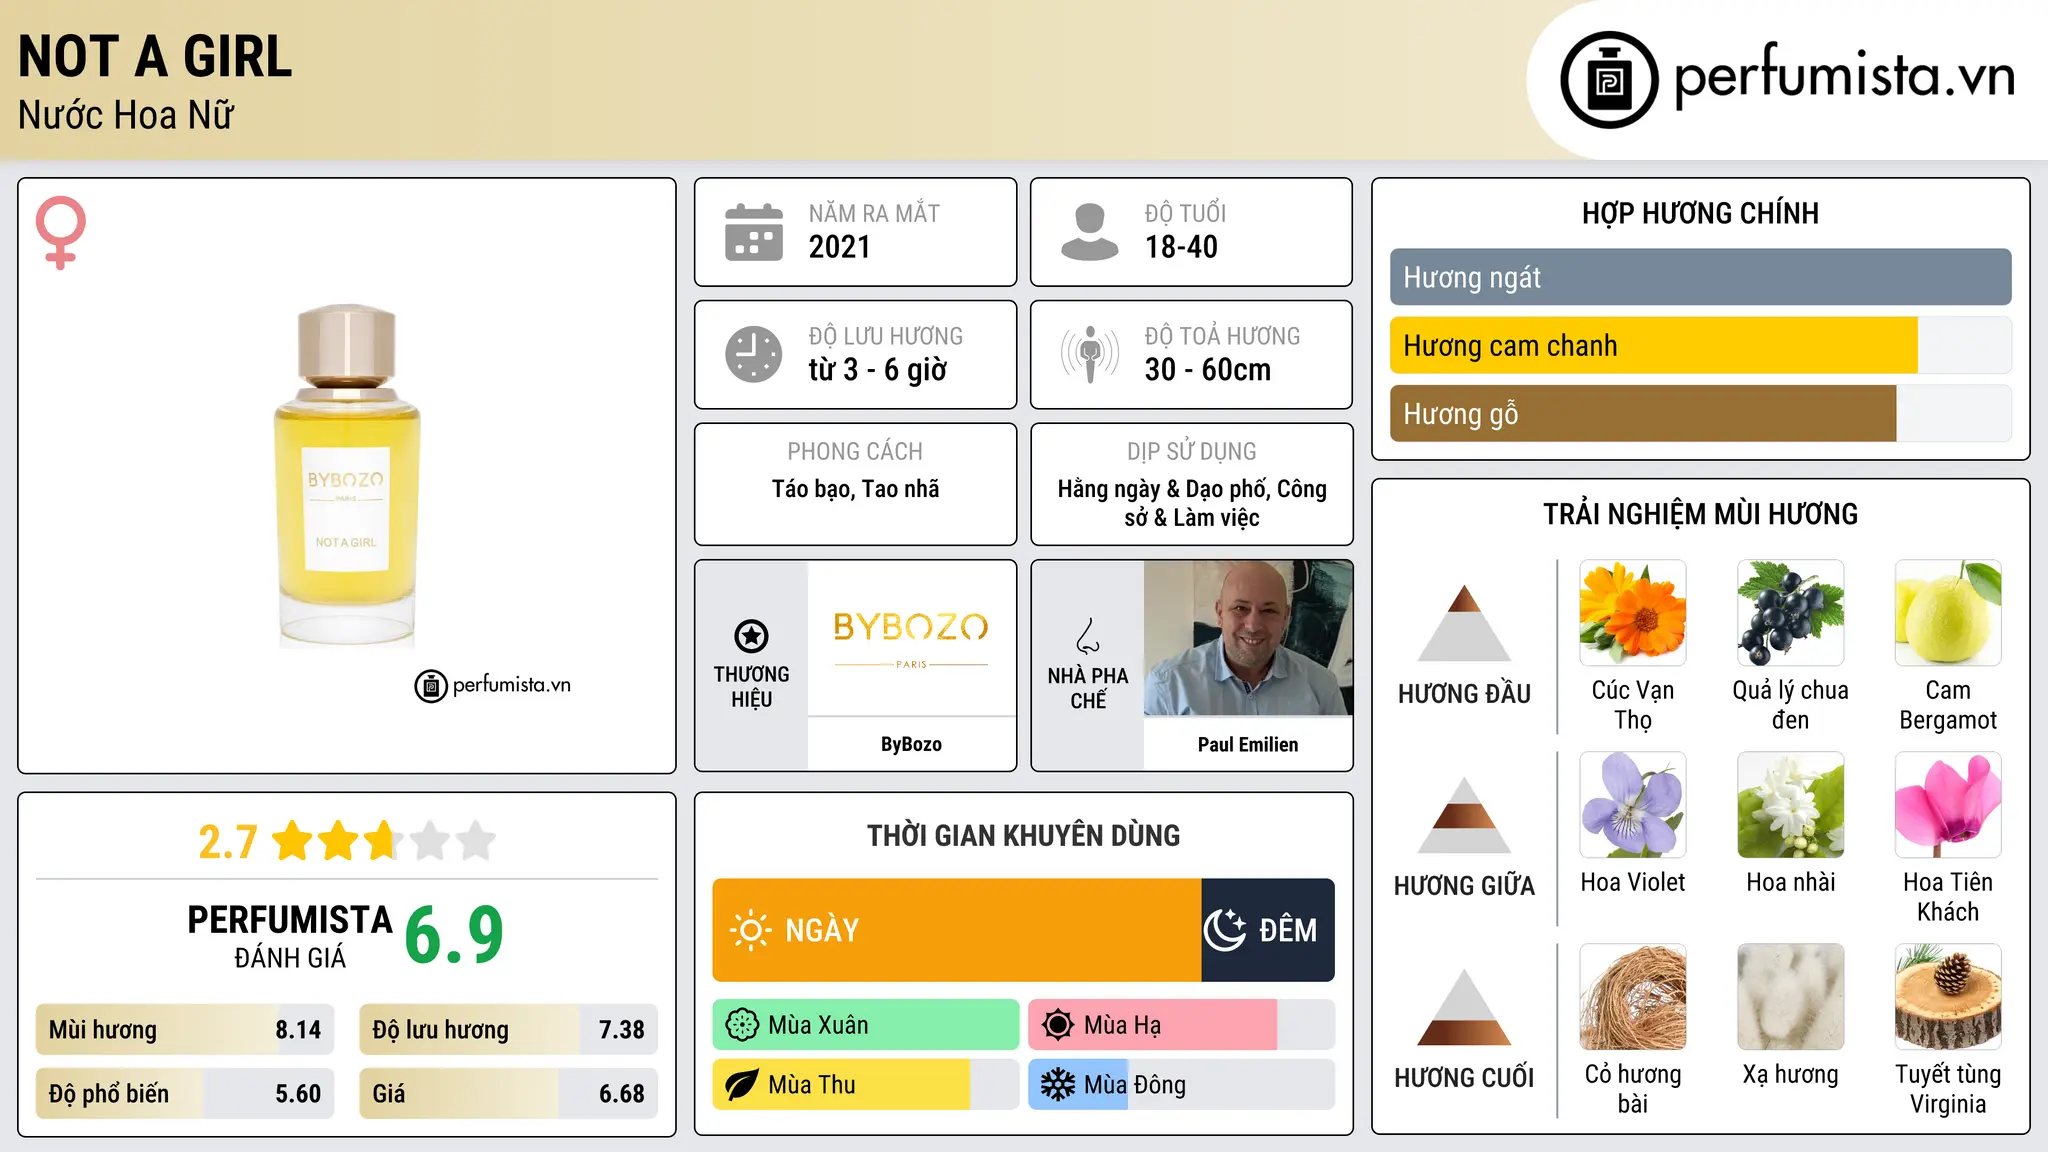
Task: Select the Hoa Violet note image
Action: (x=1633, y=805)
